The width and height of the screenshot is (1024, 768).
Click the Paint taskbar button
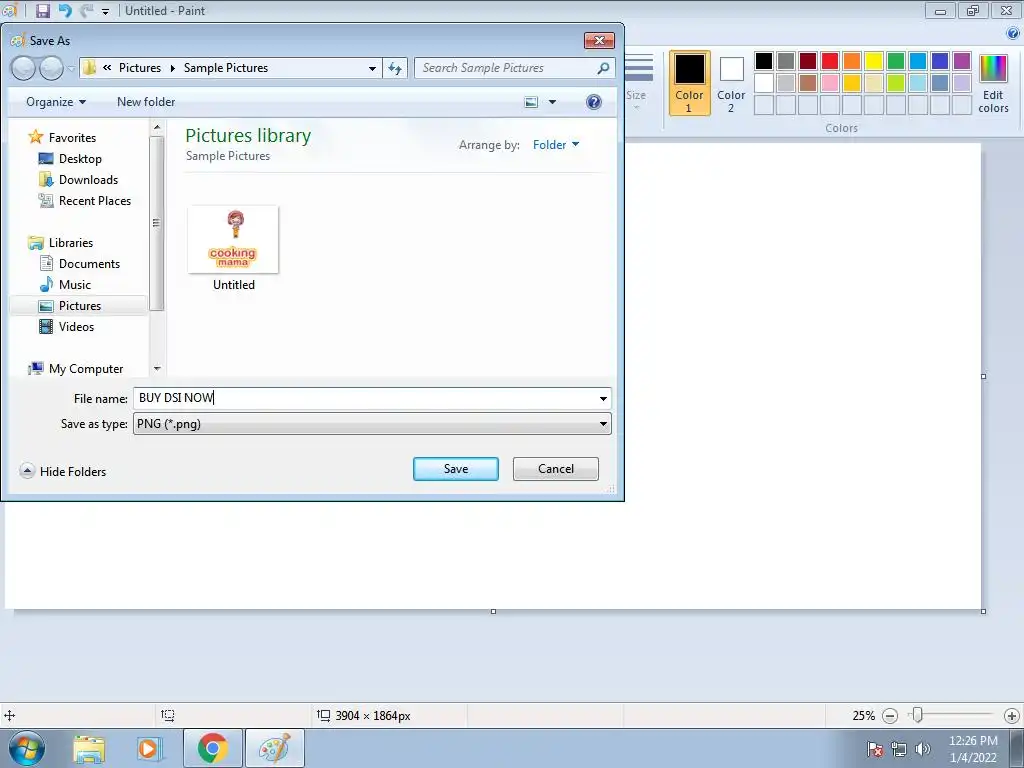coord(275,748)
